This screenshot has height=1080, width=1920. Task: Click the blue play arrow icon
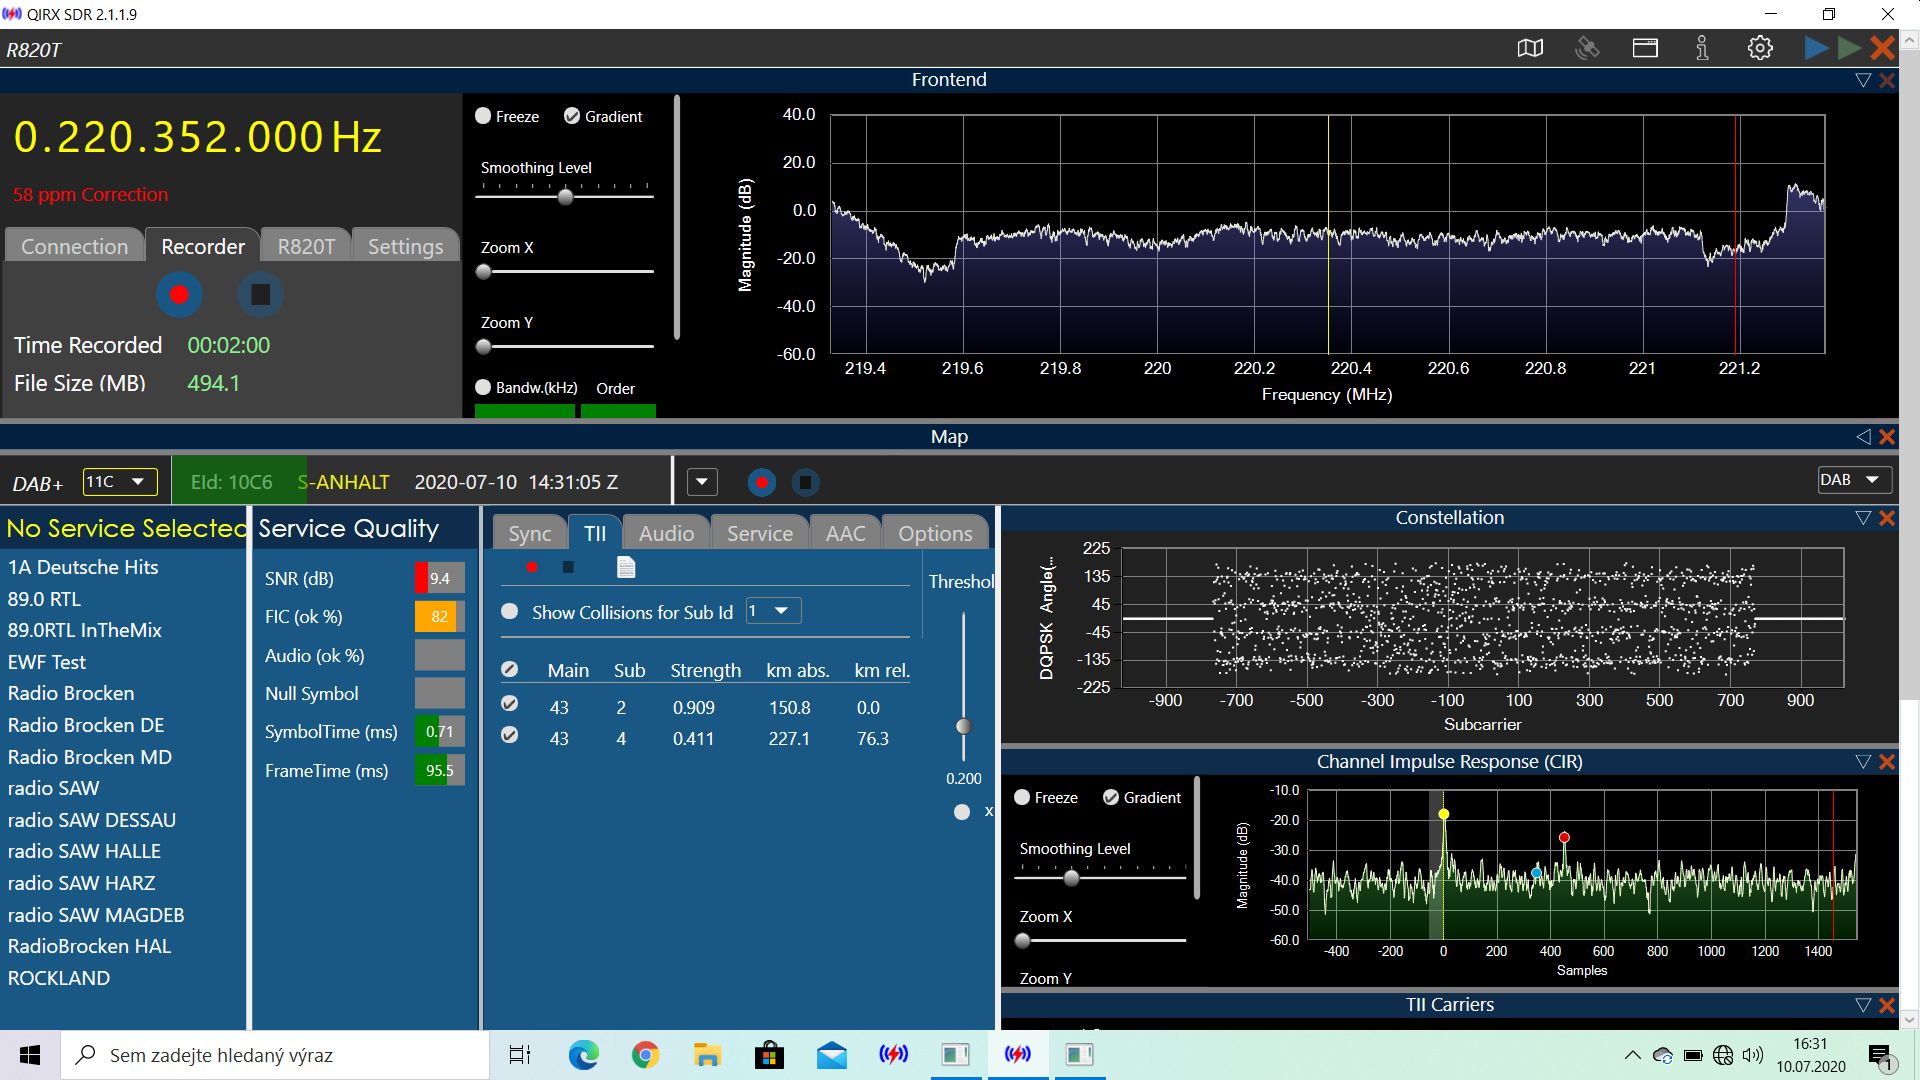tap(1816, 47)
